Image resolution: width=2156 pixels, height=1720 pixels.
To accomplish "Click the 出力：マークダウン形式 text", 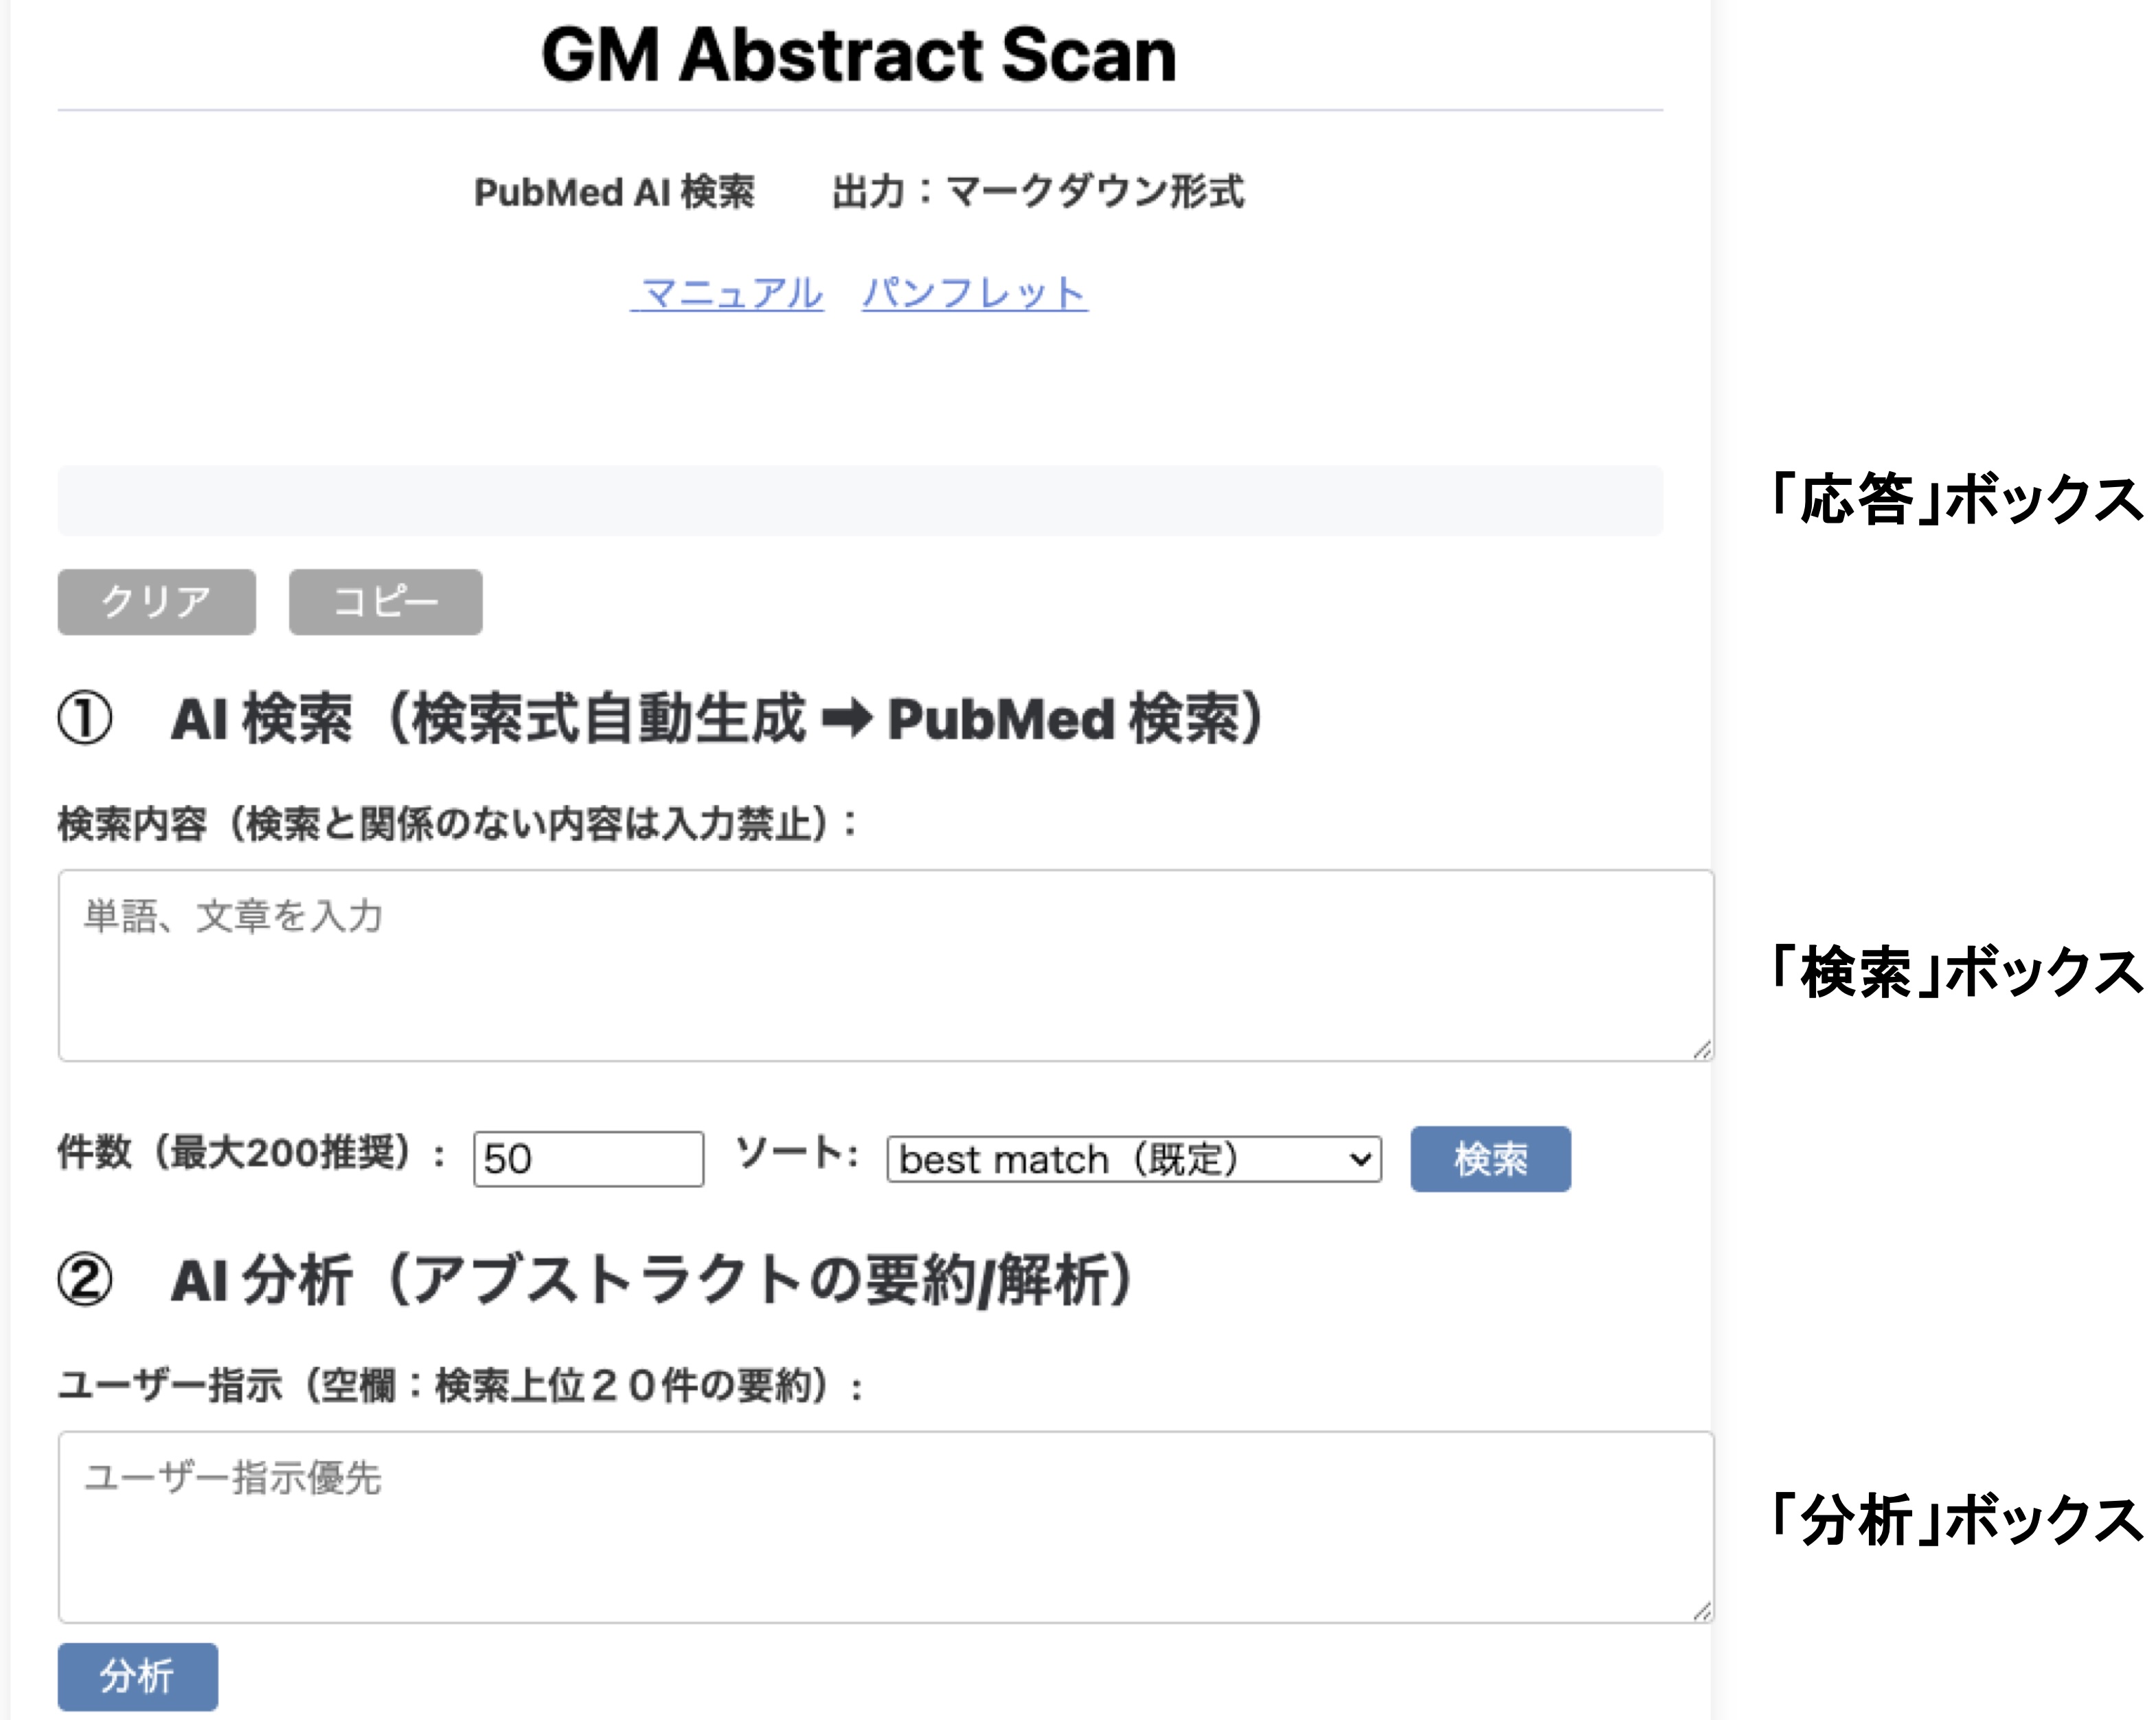I will pyautogui.click(x=1038, y=192).
